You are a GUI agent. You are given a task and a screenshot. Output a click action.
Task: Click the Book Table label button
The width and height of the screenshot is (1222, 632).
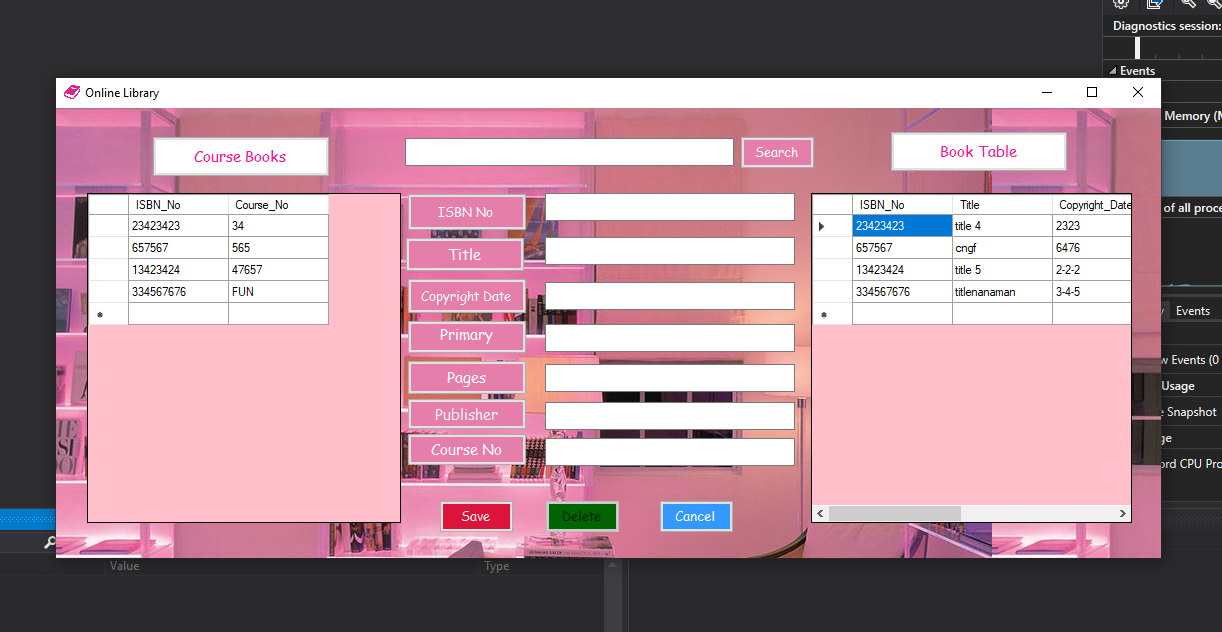pos(978,152)
